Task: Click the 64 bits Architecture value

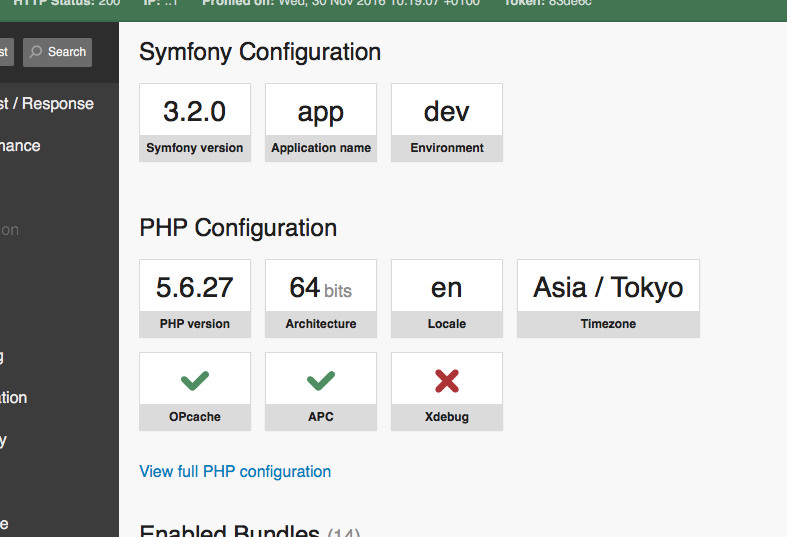Action: click(321, 288)
